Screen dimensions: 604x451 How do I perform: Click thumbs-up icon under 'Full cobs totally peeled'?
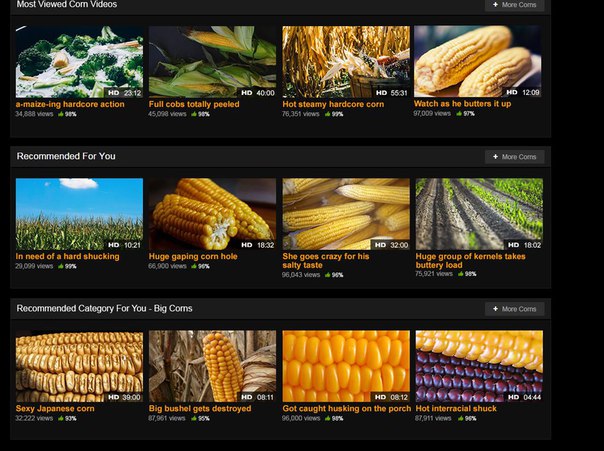[194, 114]
